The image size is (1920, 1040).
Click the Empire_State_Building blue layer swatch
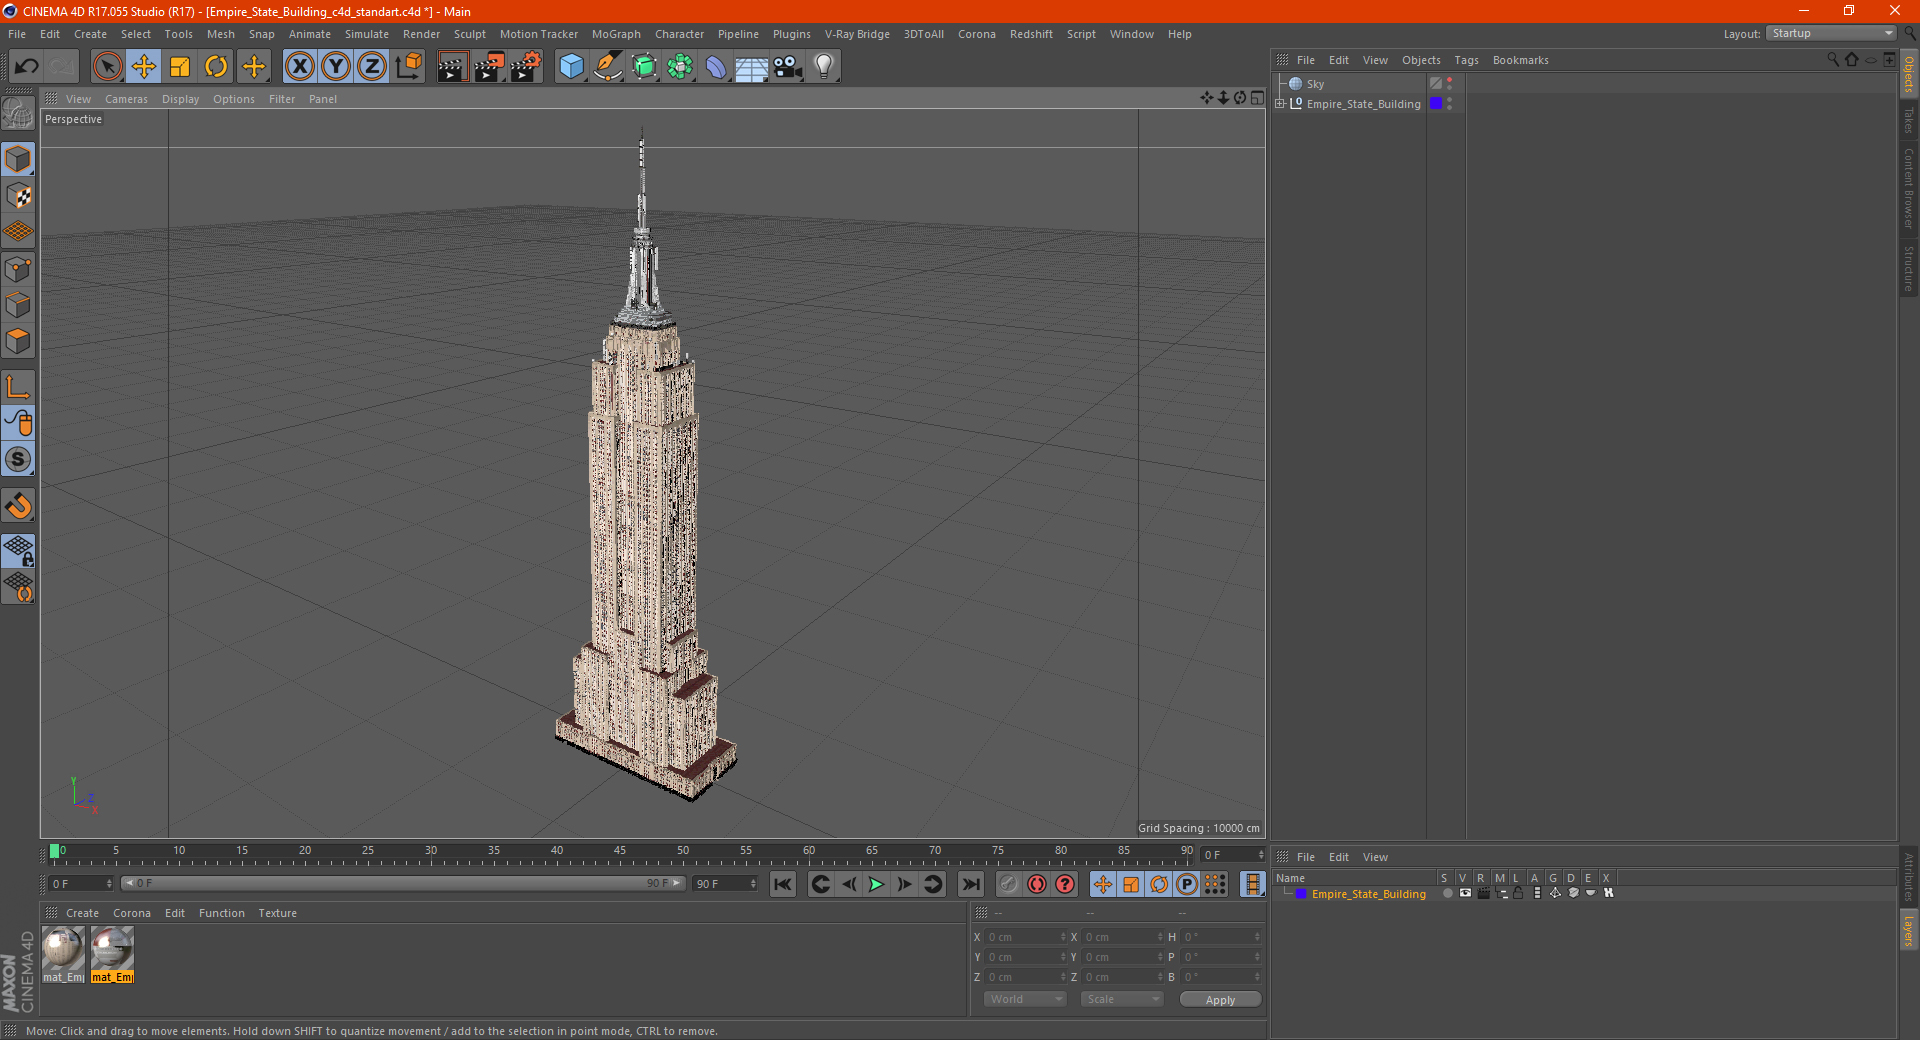click(1436, 104)
